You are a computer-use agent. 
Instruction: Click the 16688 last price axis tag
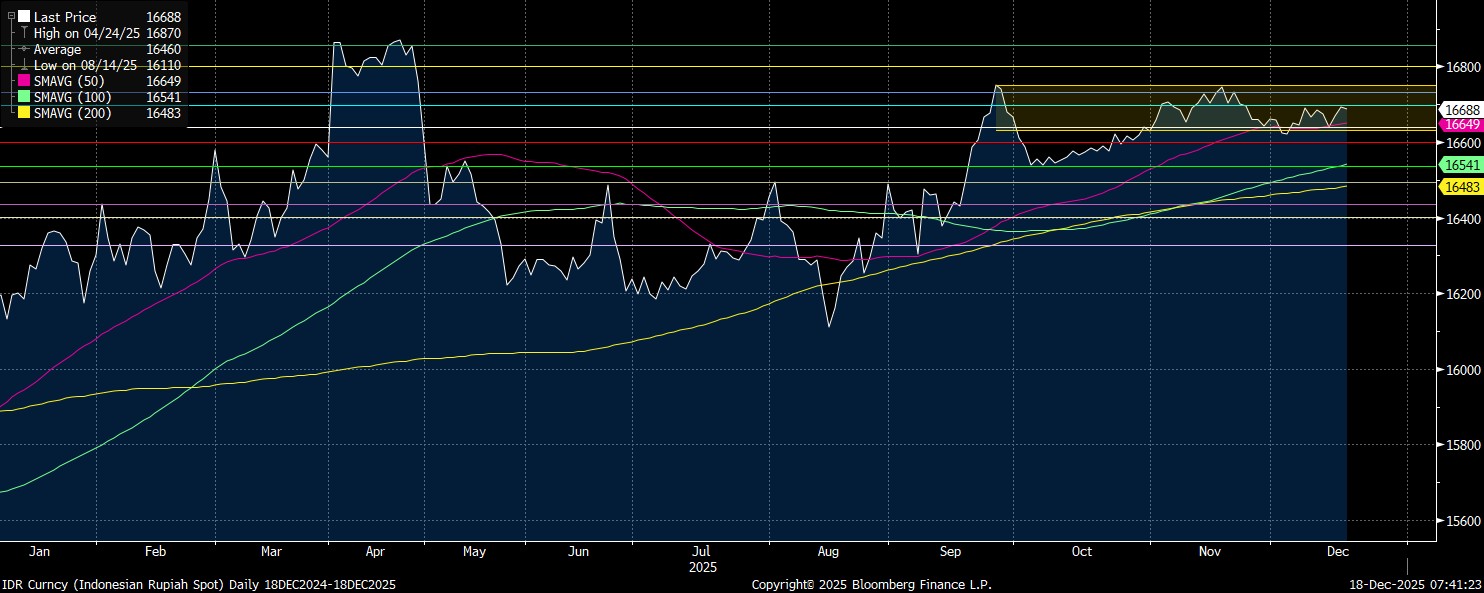[x=1460, y=109]
